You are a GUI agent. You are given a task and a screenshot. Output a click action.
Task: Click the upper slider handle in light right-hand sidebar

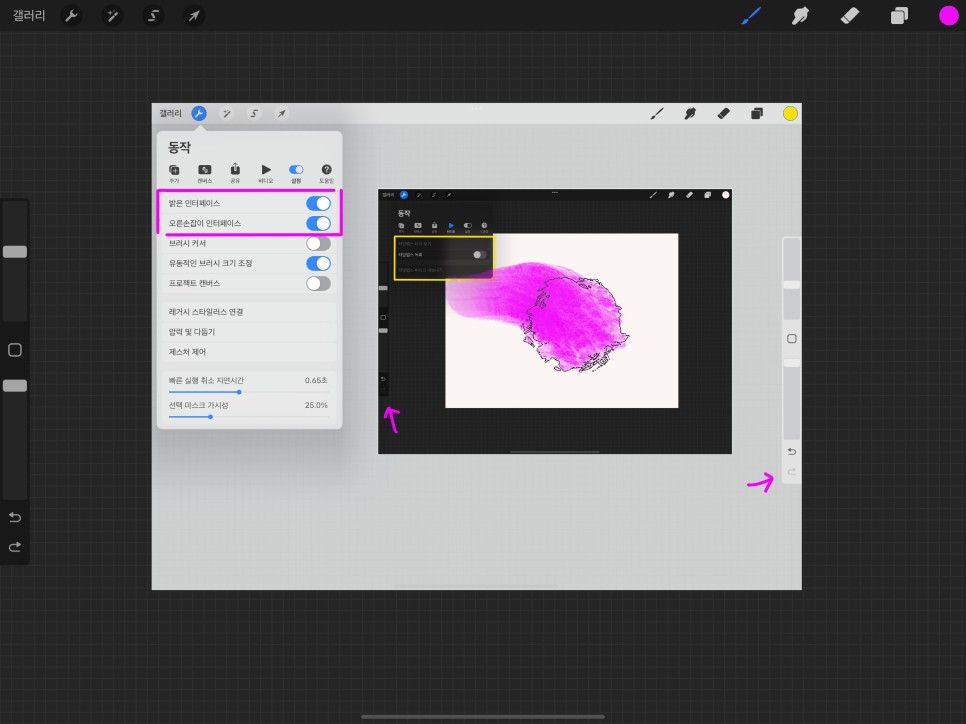[x=792, y=284]
